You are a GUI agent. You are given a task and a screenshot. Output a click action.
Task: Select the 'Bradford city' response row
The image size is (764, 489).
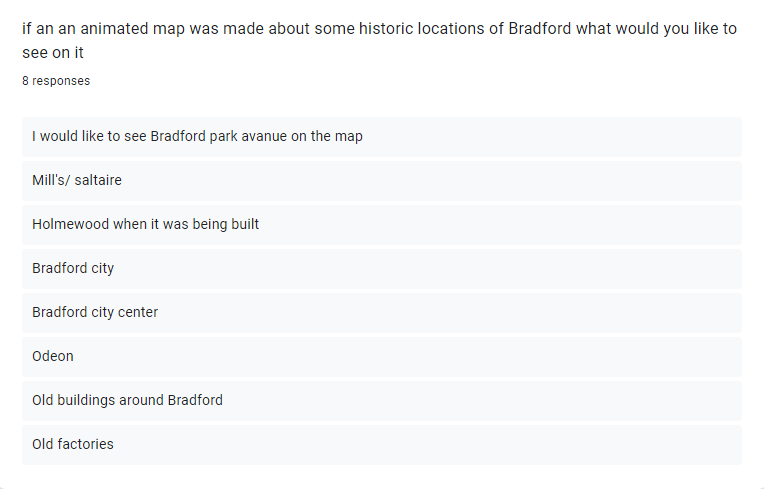pos(382,269)
